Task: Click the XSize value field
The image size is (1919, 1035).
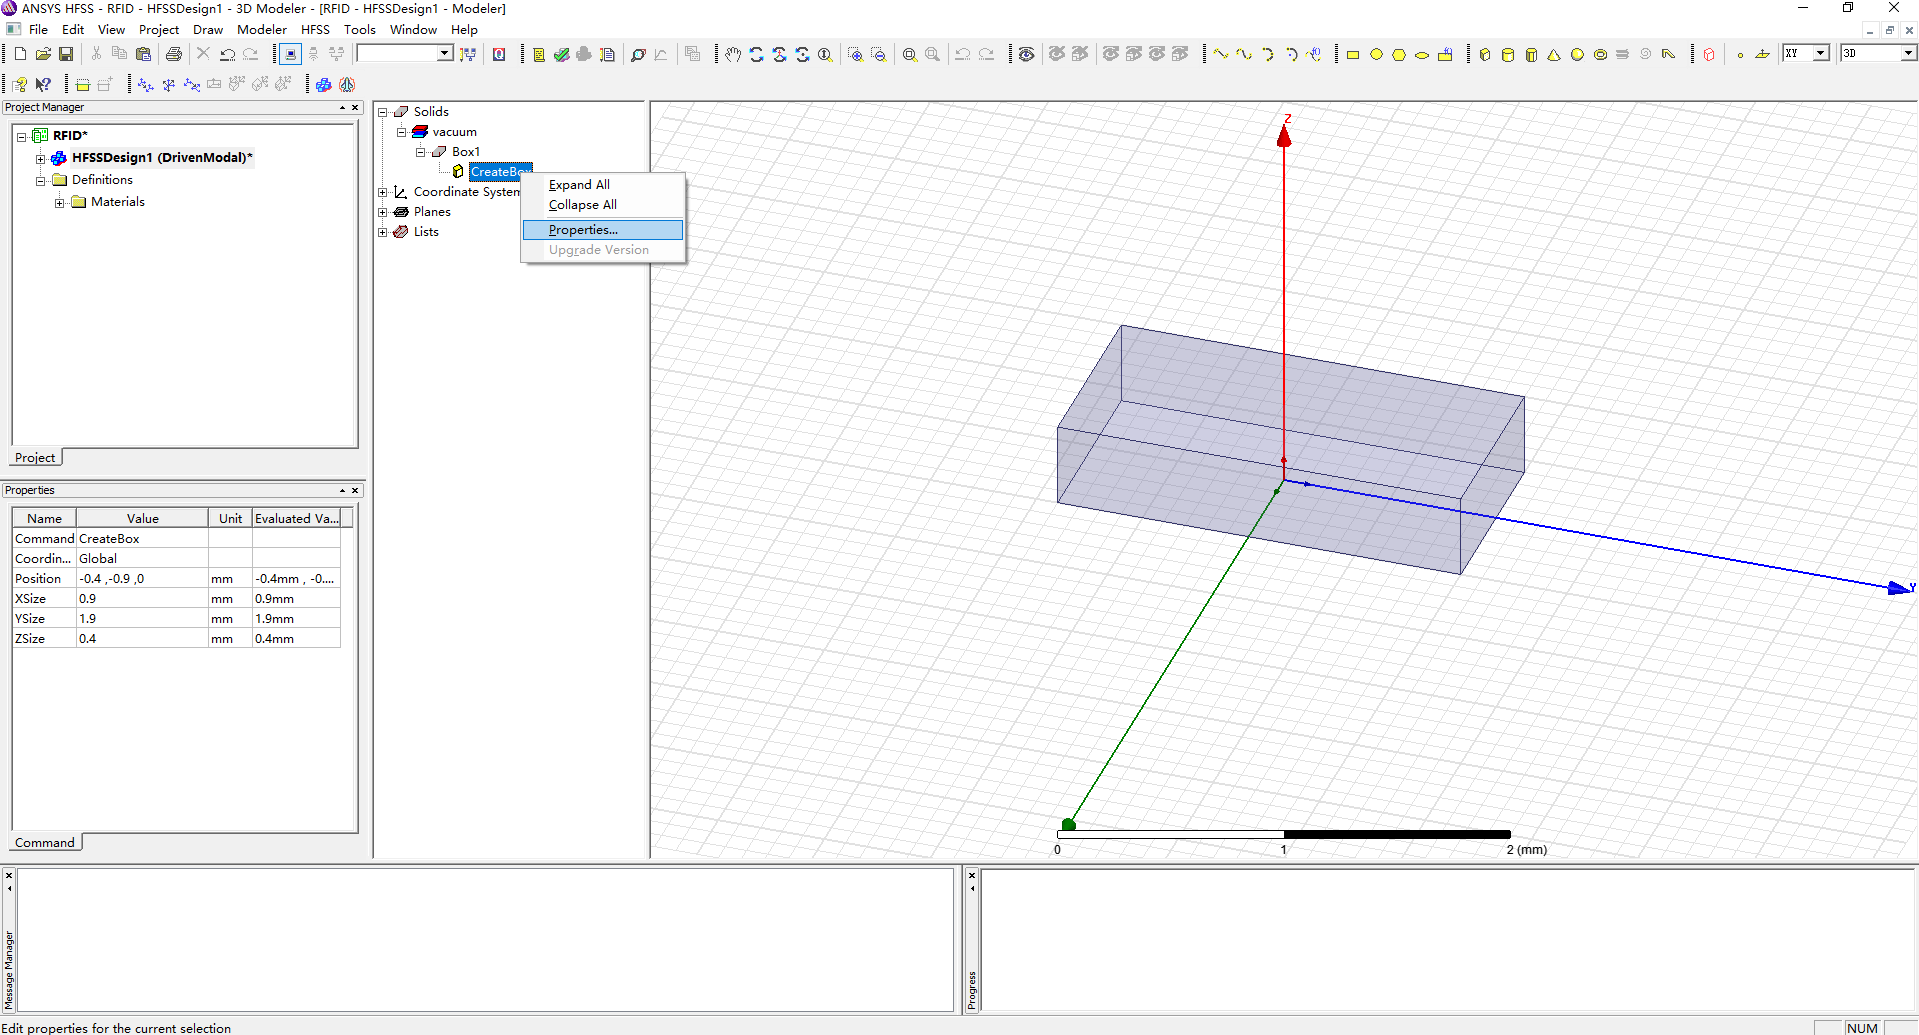Action: pyautogui.click(x=142, y=599)
